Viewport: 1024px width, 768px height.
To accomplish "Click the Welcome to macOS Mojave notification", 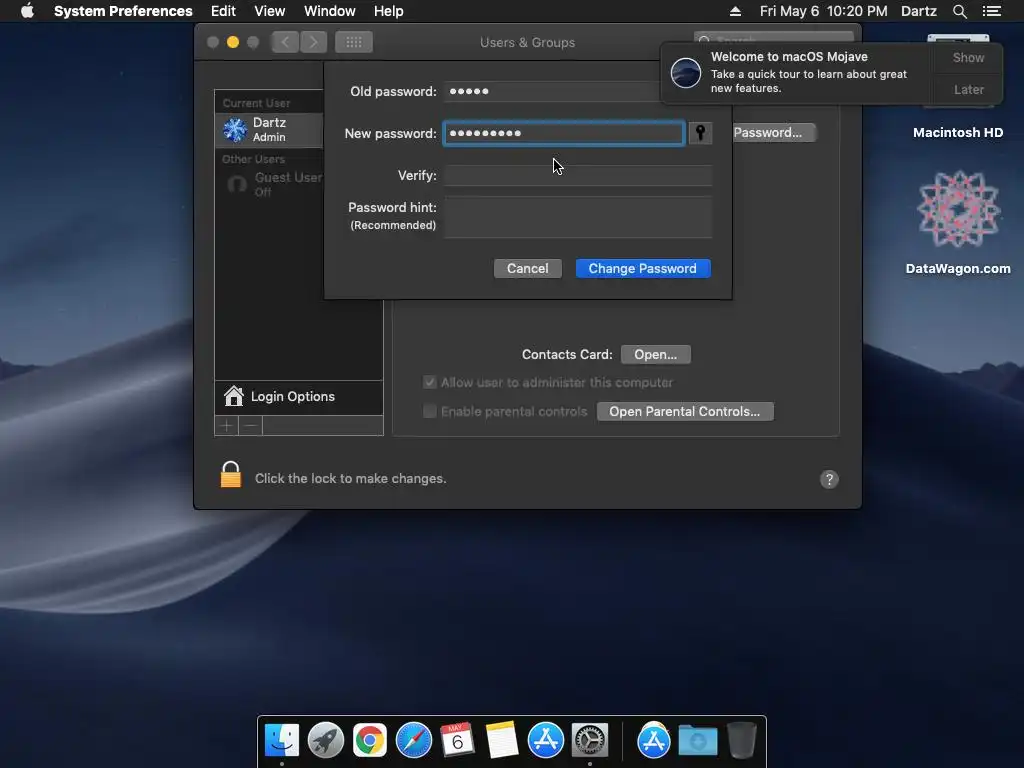I will pos(797,72).
